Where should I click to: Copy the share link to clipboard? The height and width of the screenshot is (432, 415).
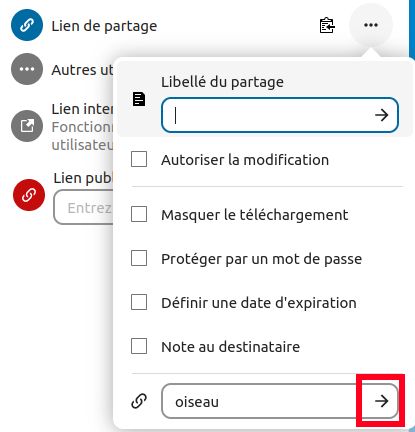327,25
